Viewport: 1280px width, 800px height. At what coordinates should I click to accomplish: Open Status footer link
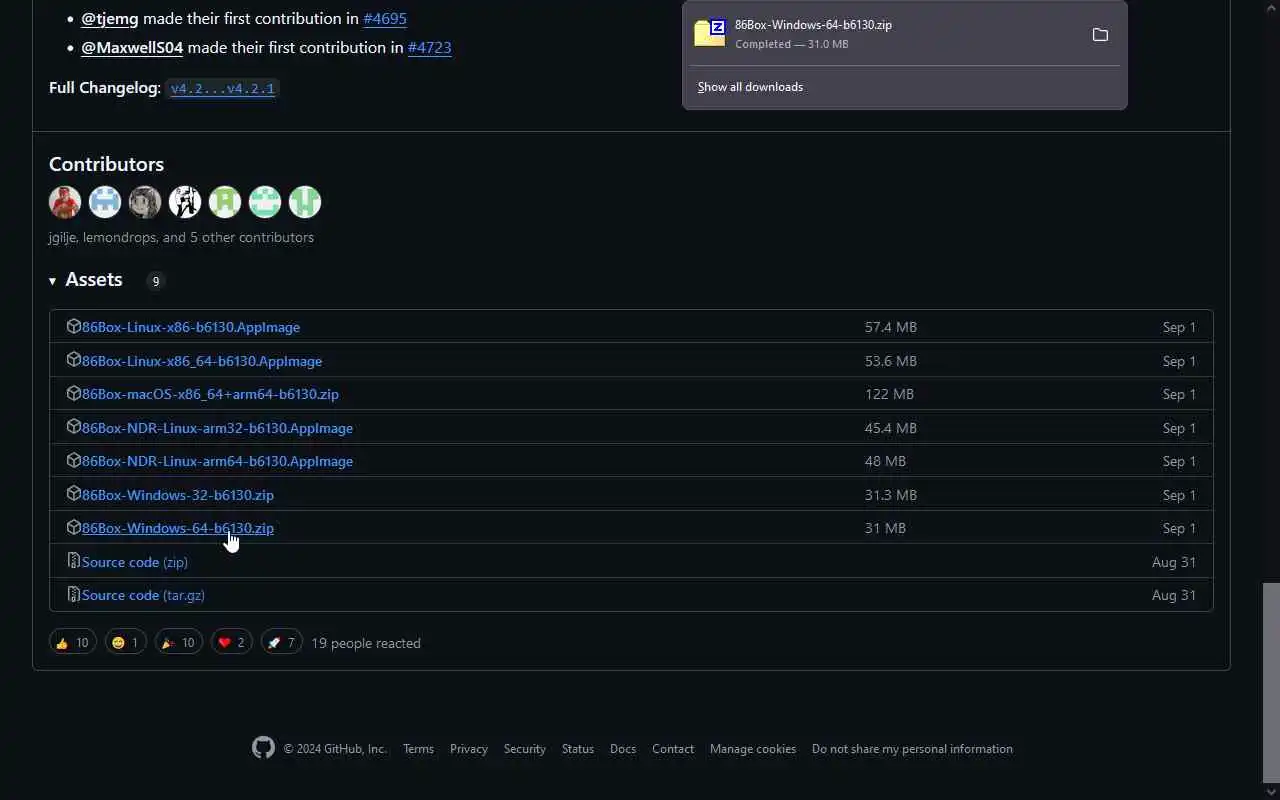[578, 749]
